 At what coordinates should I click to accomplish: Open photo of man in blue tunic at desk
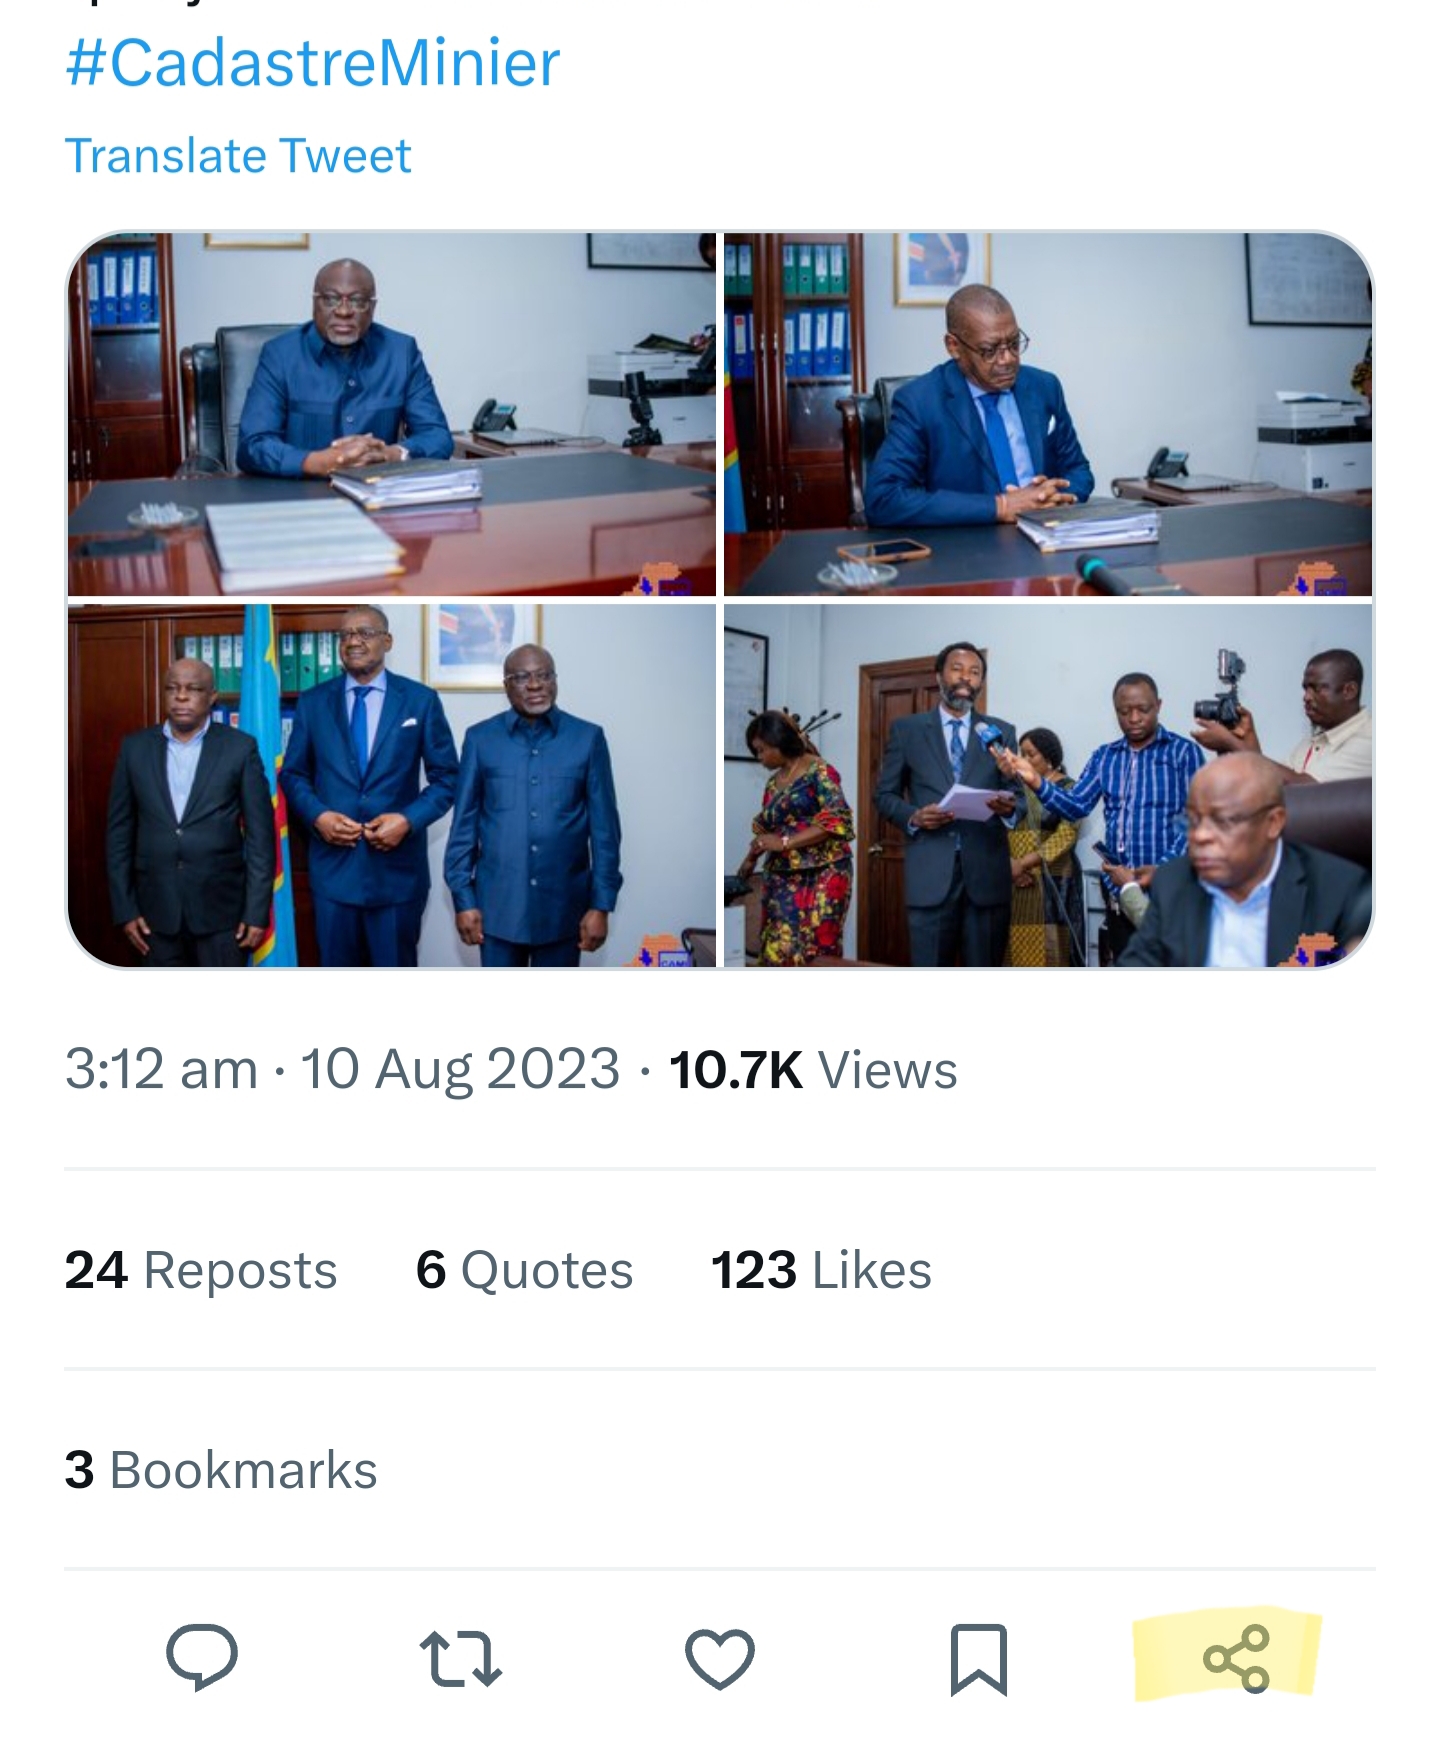(392, 414)
